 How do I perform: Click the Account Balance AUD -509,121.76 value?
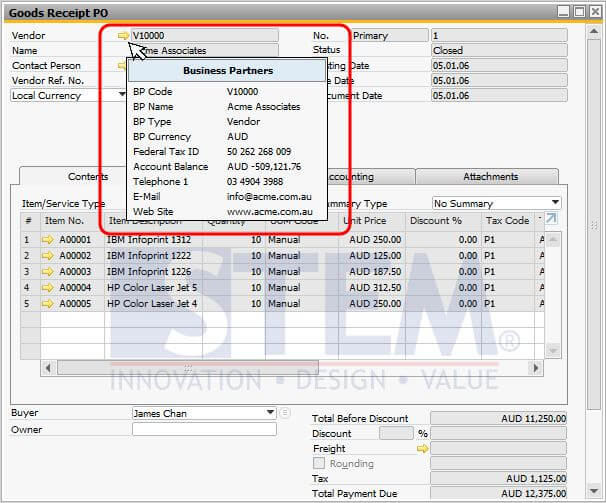pos(264,167)
